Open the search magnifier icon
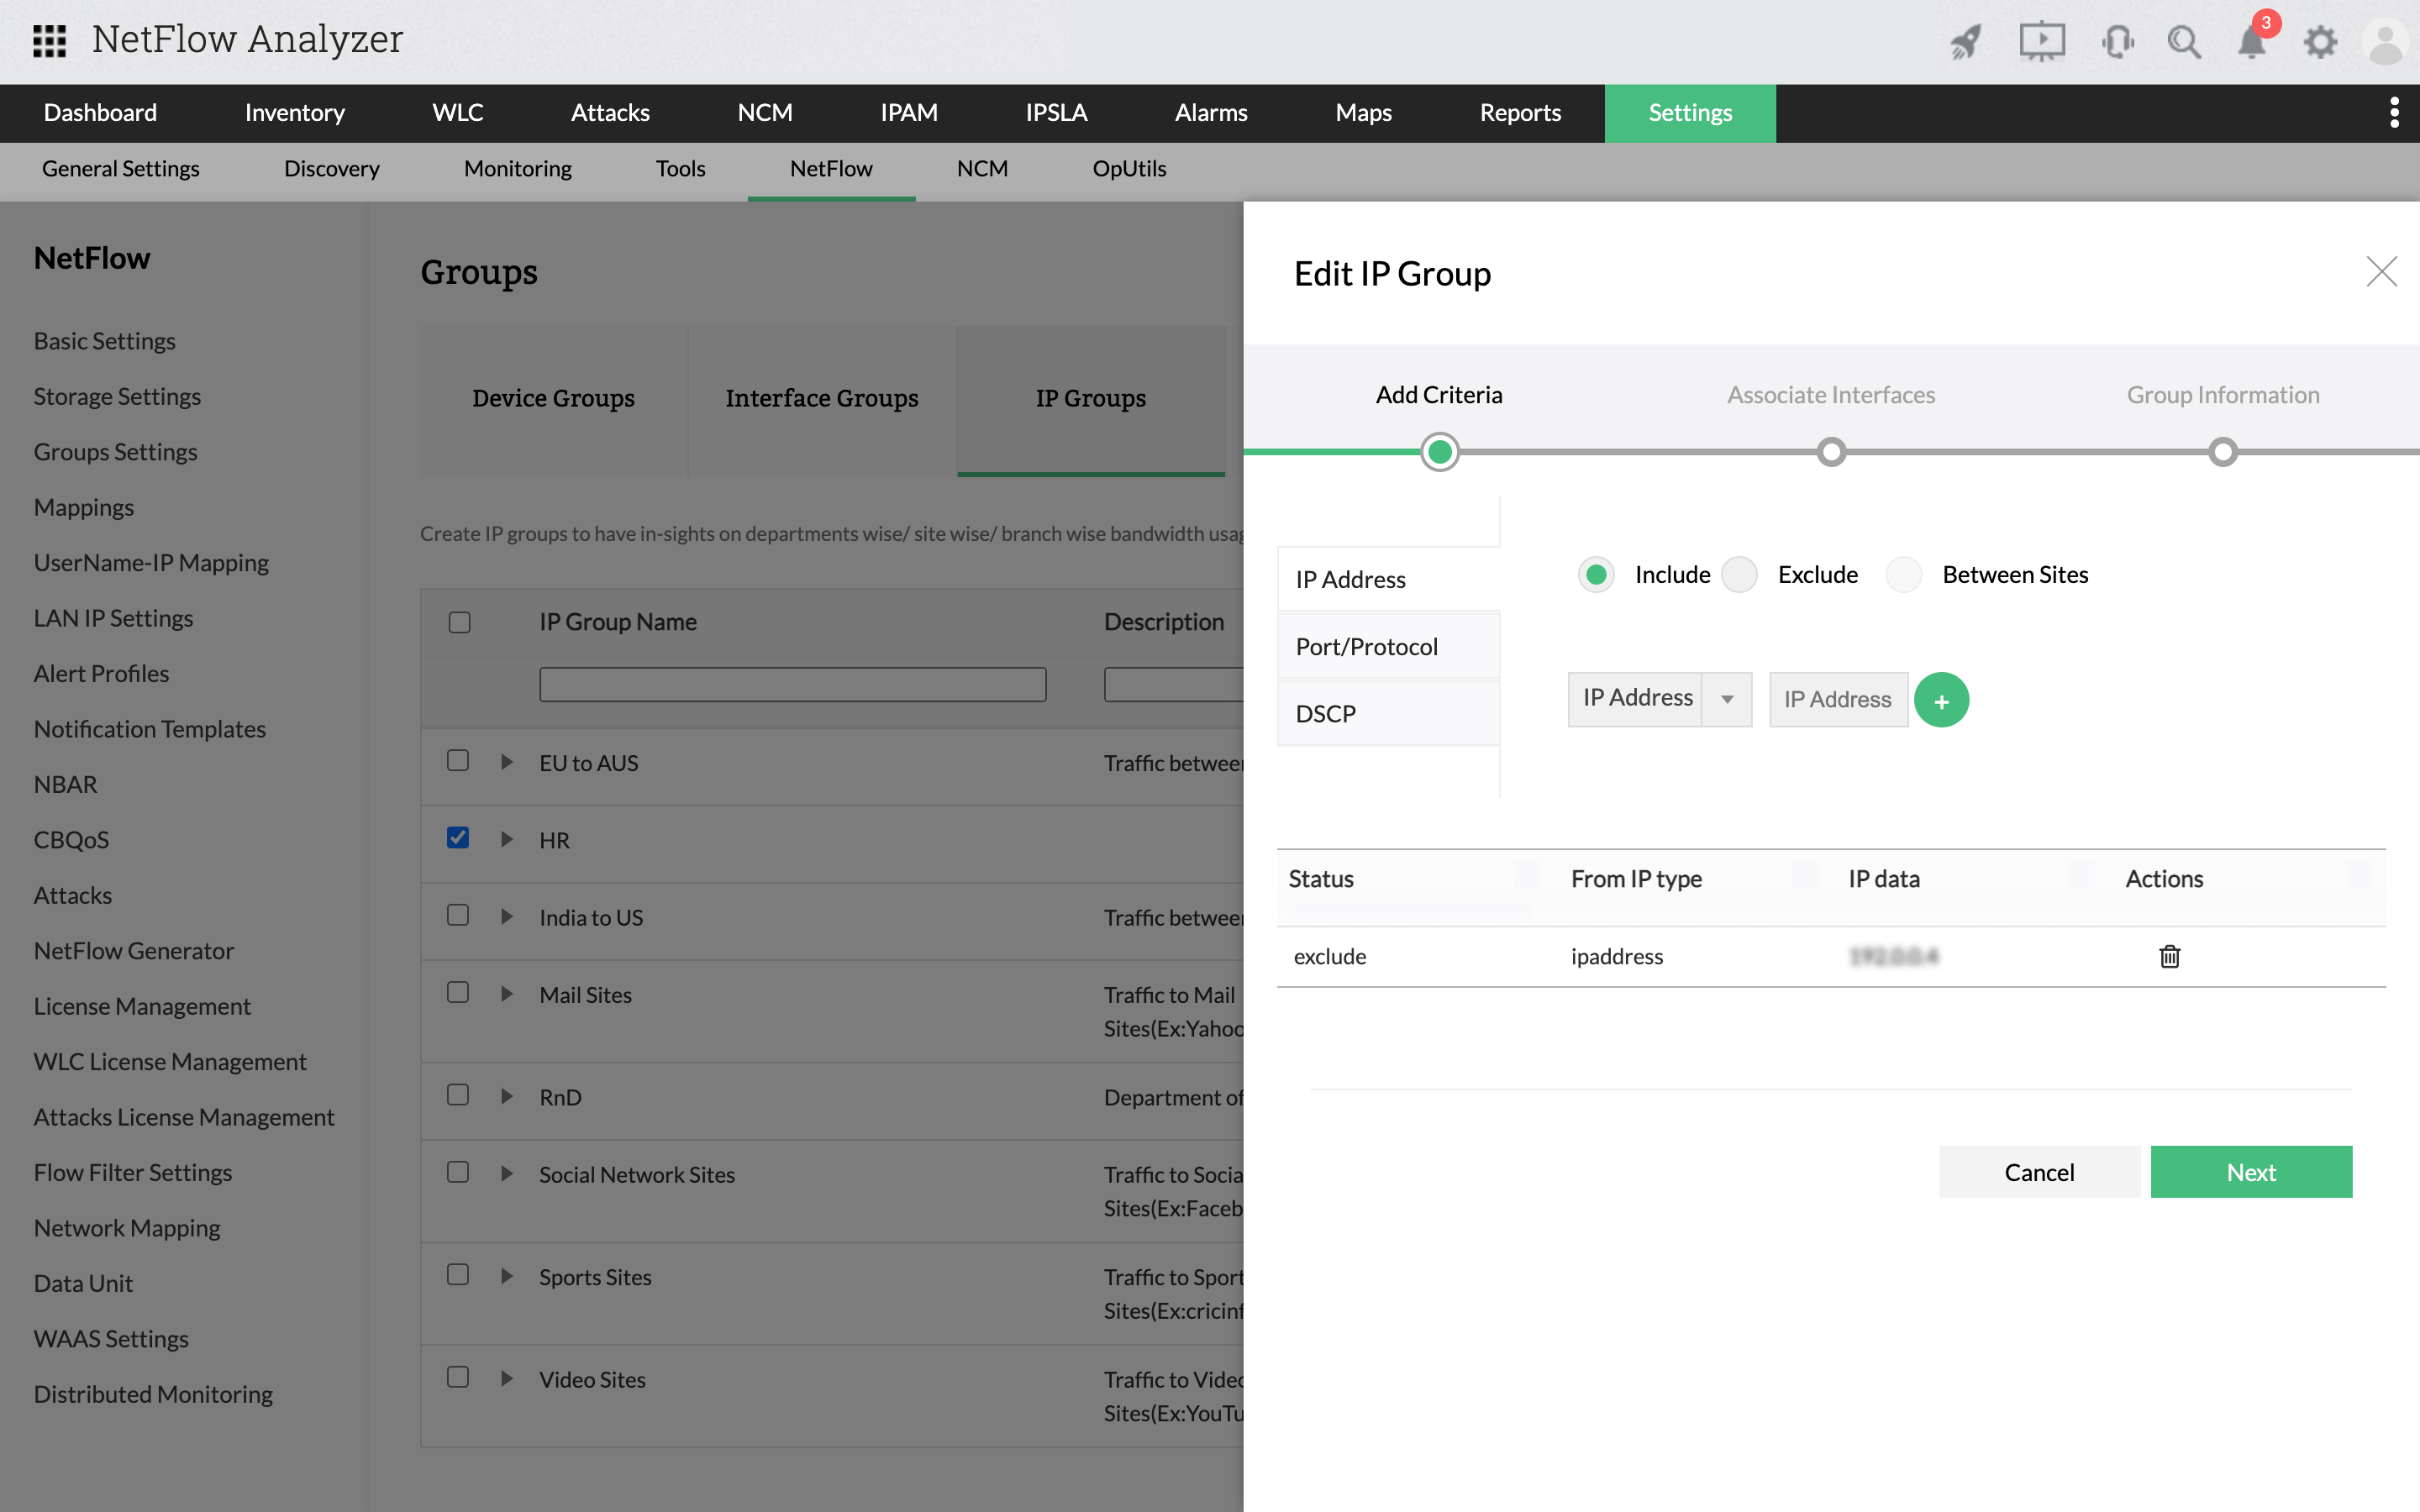Image resolution: width=2420 pixels, height=1512 pixels. point(2183,42)
